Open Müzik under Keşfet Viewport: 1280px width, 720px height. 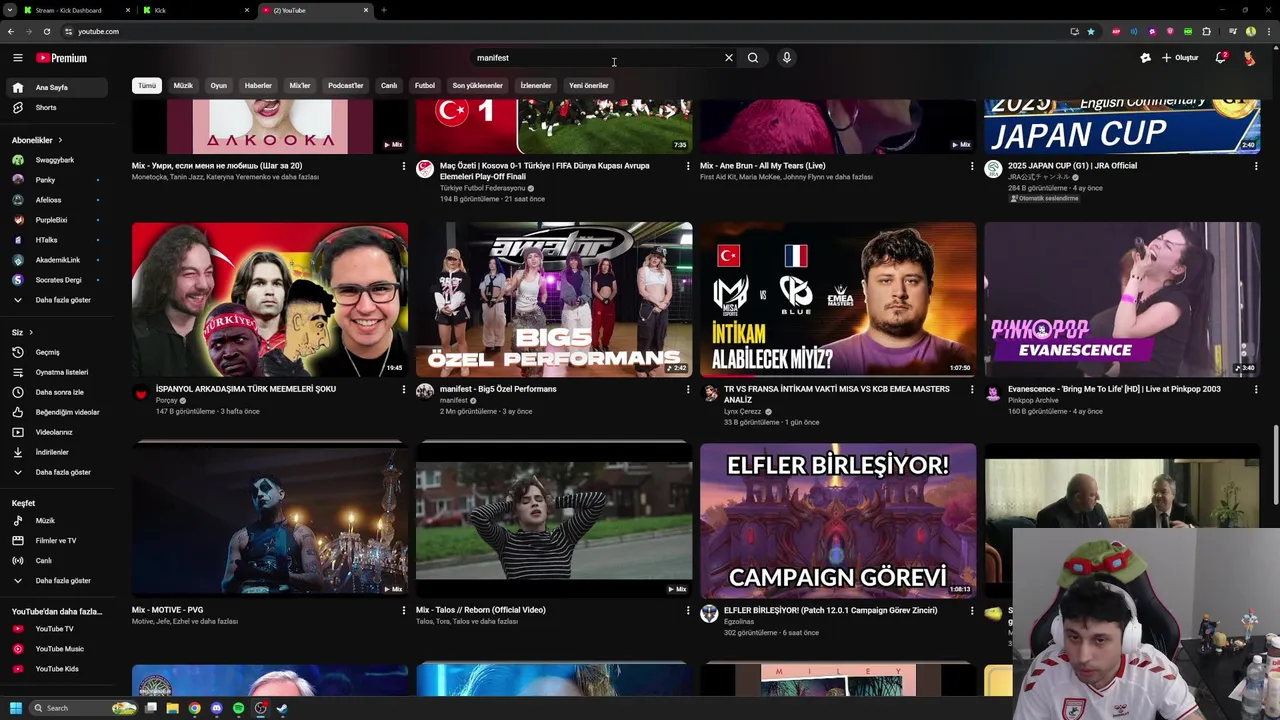pos(58,521)
